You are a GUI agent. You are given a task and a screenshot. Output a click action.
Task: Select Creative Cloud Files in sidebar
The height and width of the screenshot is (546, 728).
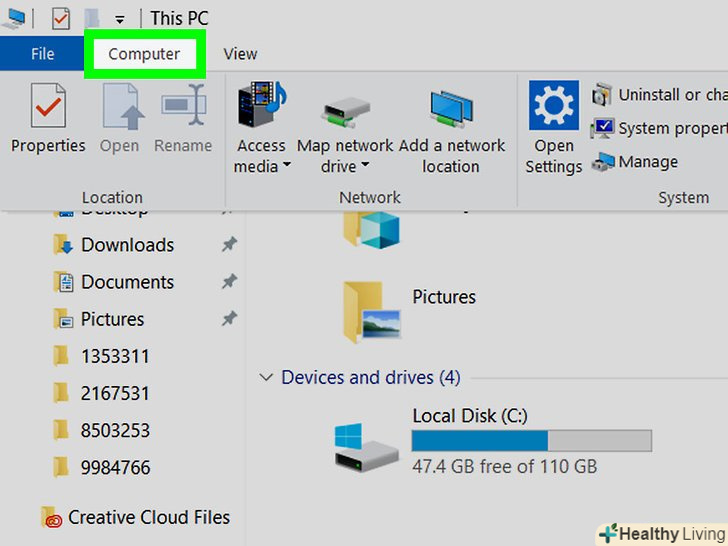(136, 517)
